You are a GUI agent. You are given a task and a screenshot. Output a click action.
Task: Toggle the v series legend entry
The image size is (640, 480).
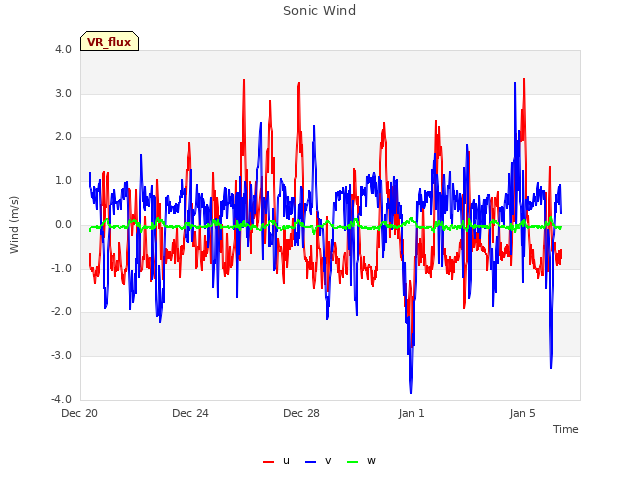click(318, 461)
